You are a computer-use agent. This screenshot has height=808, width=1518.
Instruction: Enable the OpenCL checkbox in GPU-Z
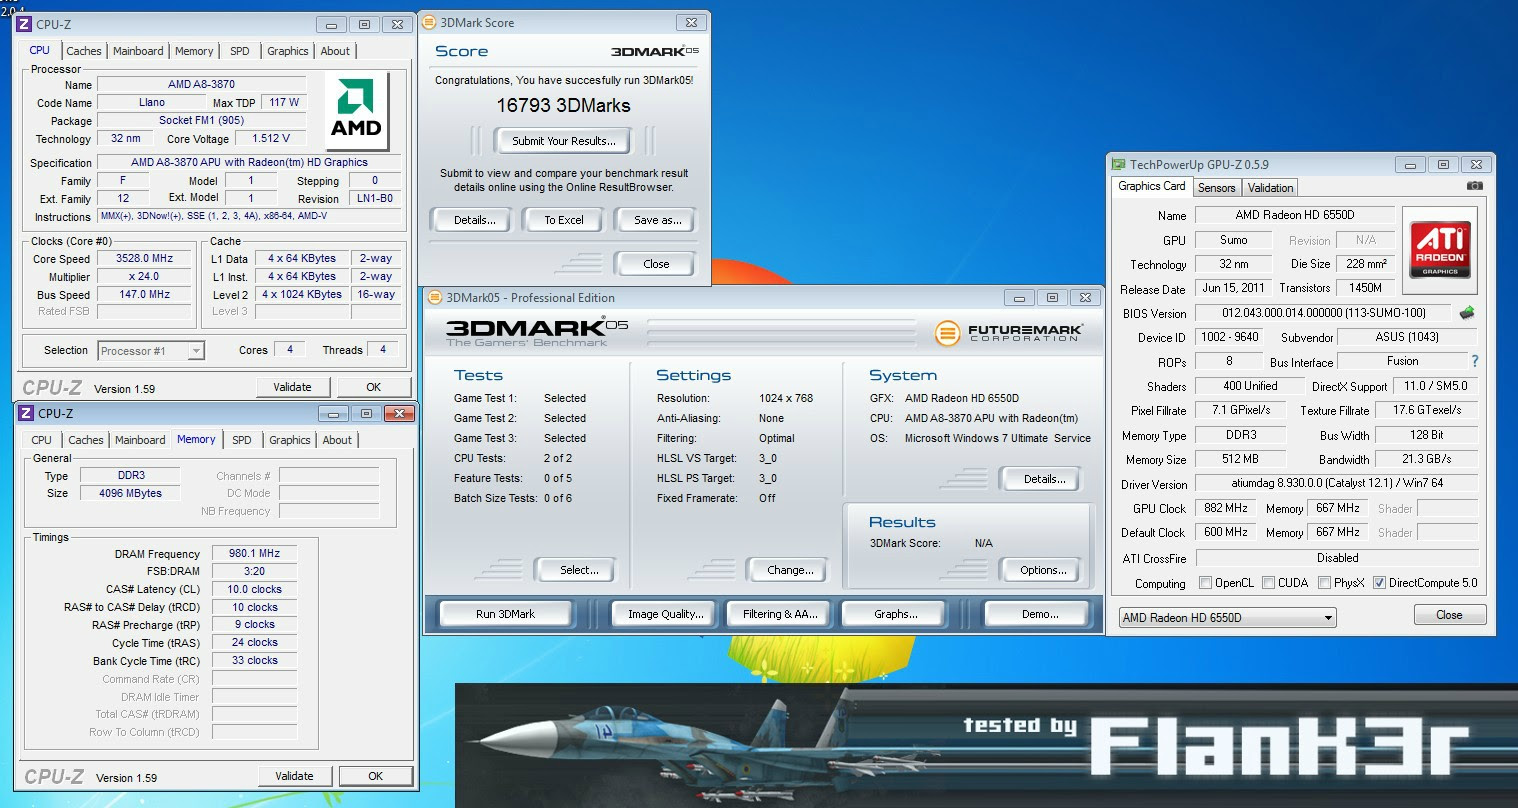(x=1205, y=583)
